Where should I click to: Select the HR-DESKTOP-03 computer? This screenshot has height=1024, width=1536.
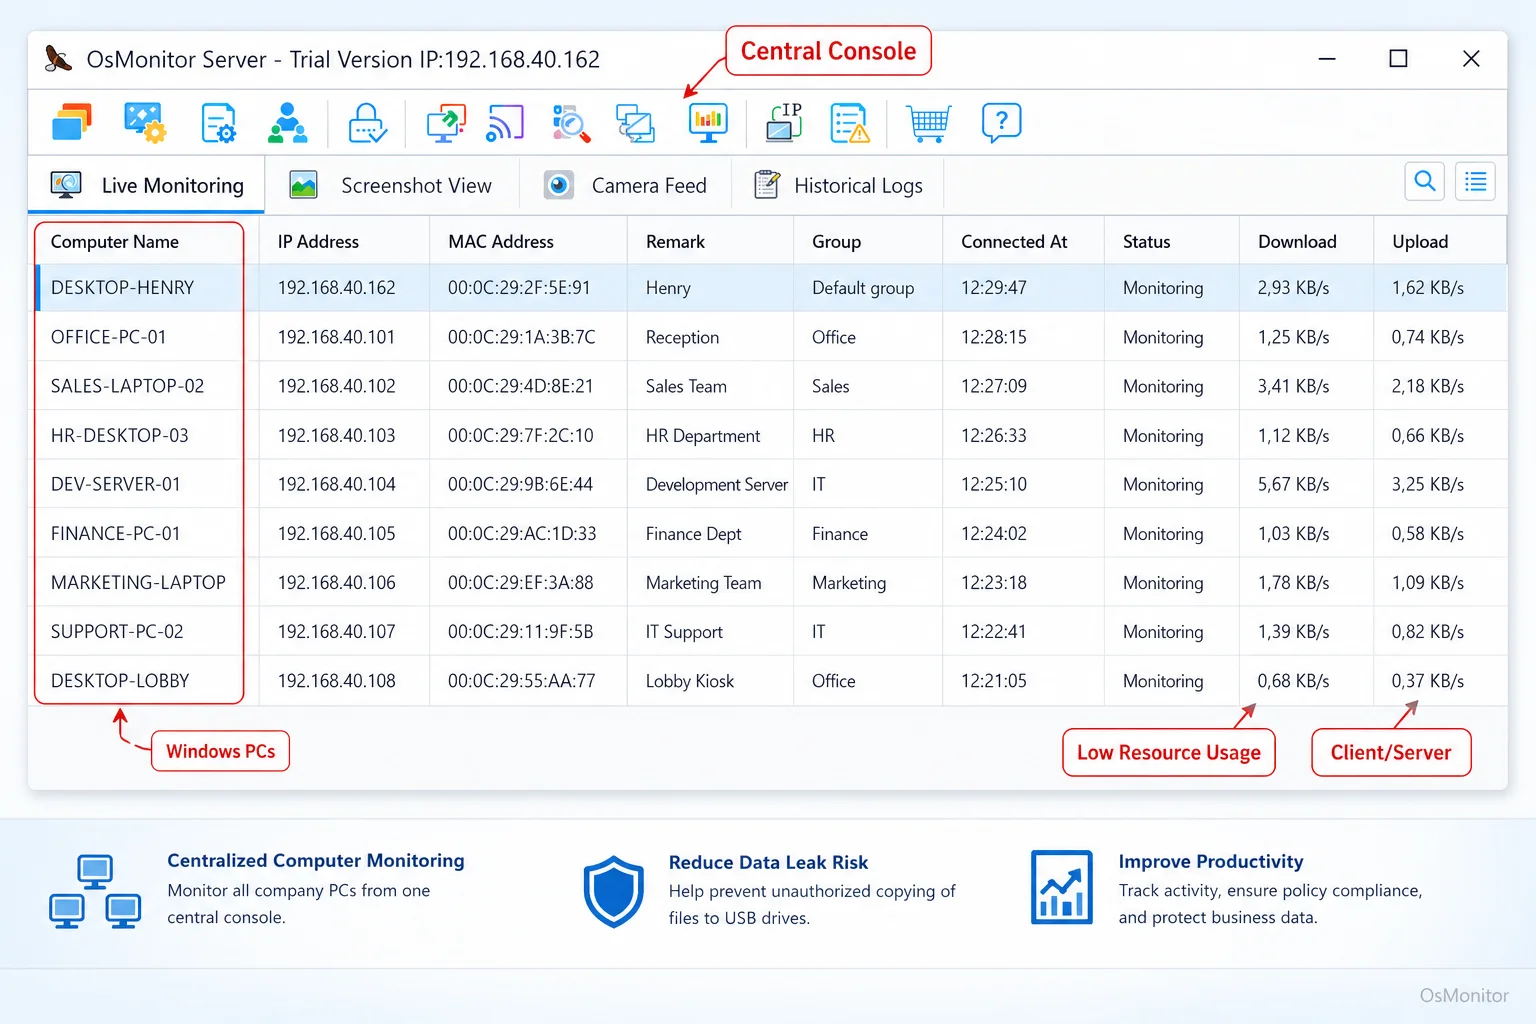(x=119, y=436)
